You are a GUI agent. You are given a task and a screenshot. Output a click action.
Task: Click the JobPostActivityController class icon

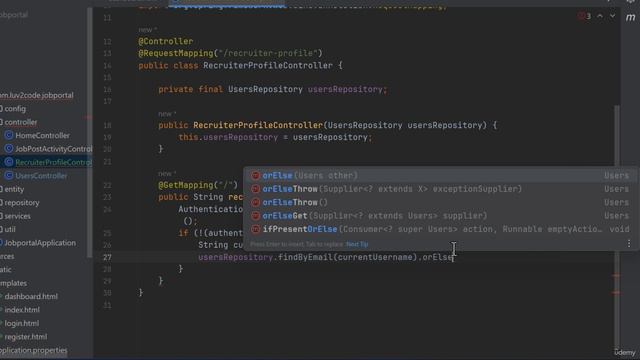pos(9,149)
